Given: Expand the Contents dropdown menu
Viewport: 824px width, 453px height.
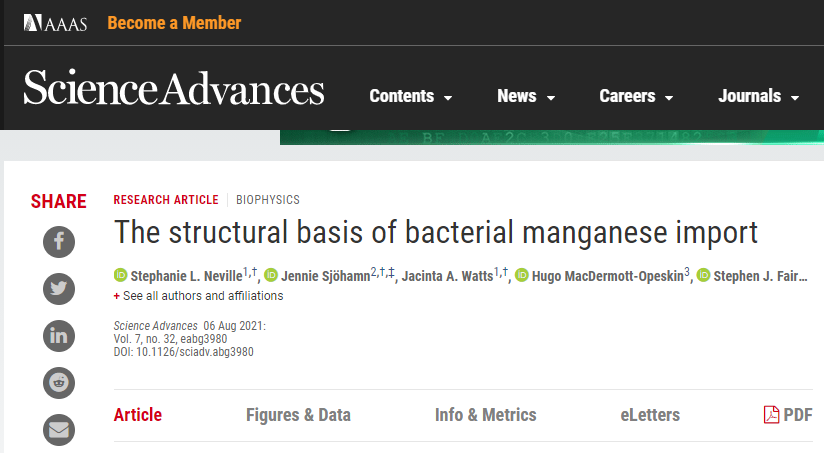Looking at the screenshot, I should pyautogui.click(x=410, y=97).
